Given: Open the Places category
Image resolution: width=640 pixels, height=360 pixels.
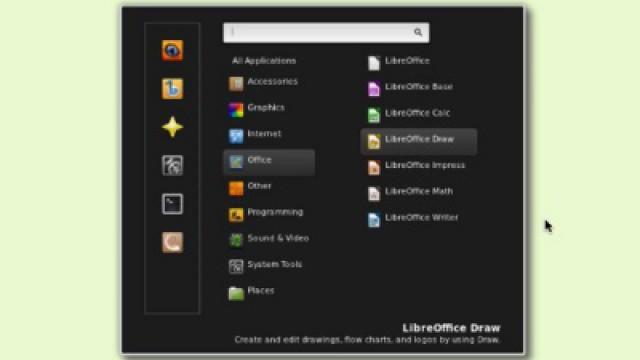Looking at the screenshot, I should pyautogui.click(x=269, y=292).
